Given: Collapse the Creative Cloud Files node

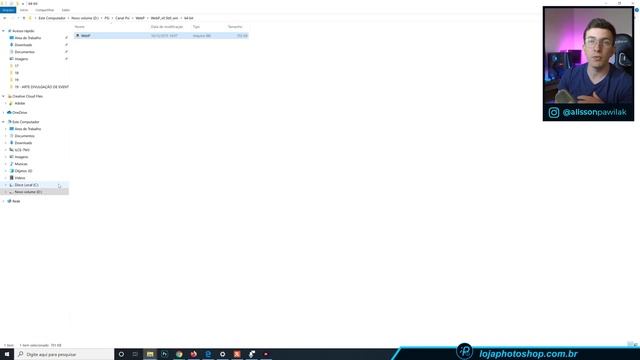Looking at the screenshot, I should pyautogui.click(x=4, y=96).
